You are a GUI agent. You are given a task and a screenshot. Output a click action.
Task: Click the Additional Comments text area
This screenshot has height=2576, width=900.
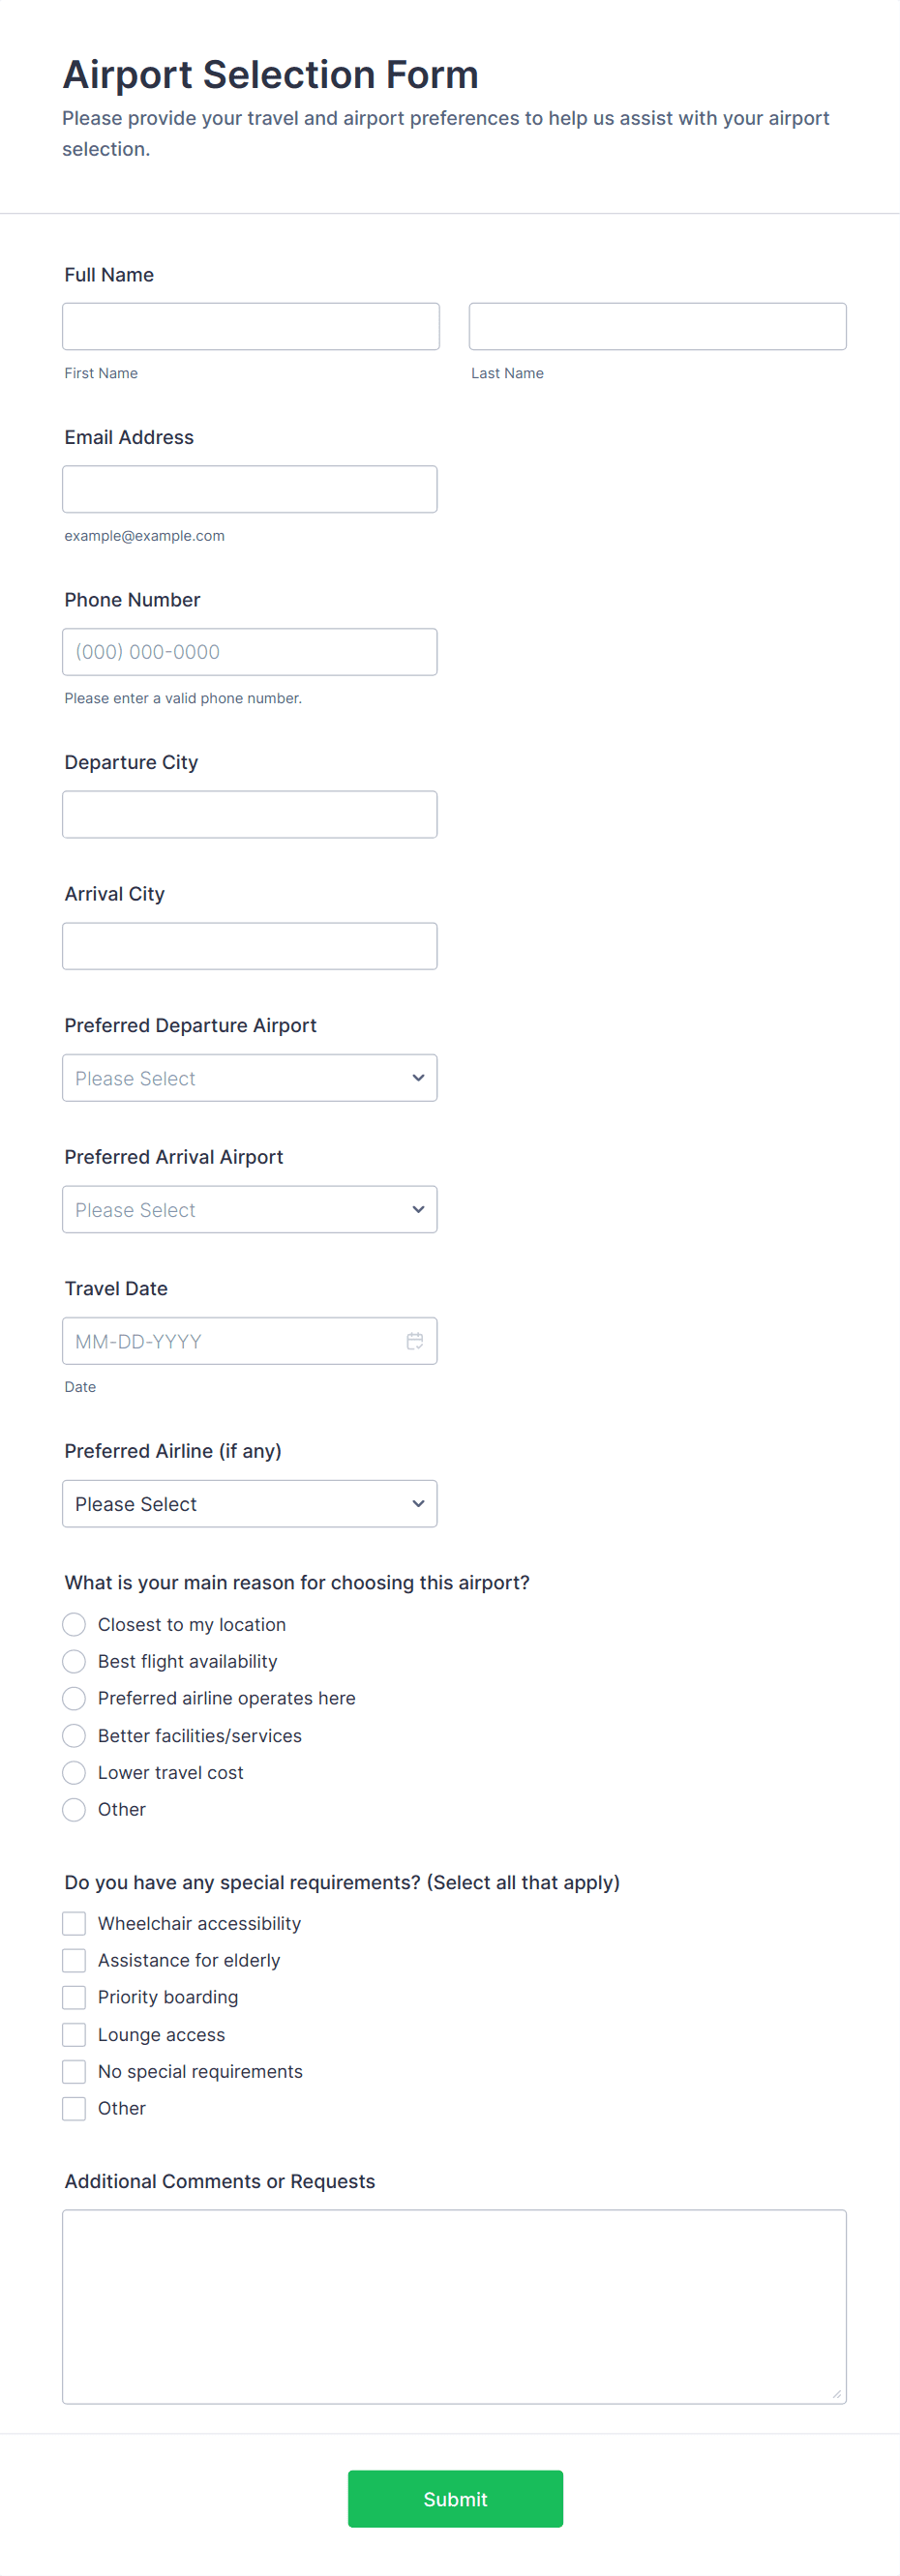point(454,2306)
